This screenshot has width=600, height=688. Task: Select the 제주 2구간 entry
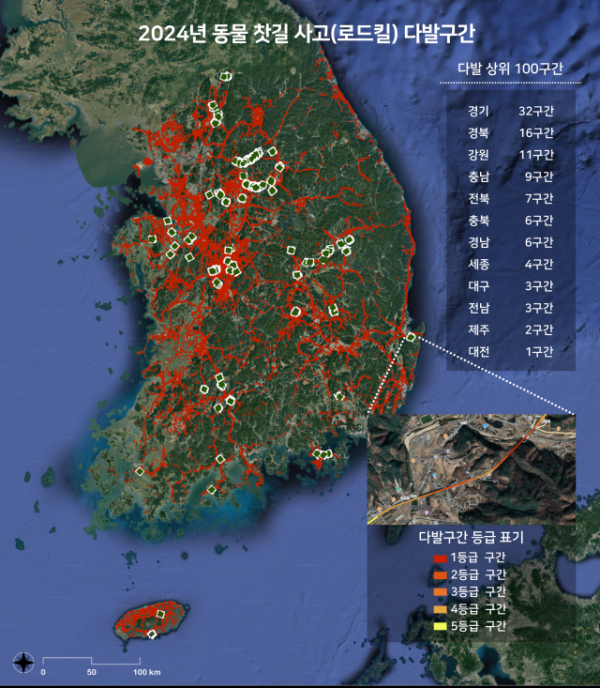click(x=510, y=330)
